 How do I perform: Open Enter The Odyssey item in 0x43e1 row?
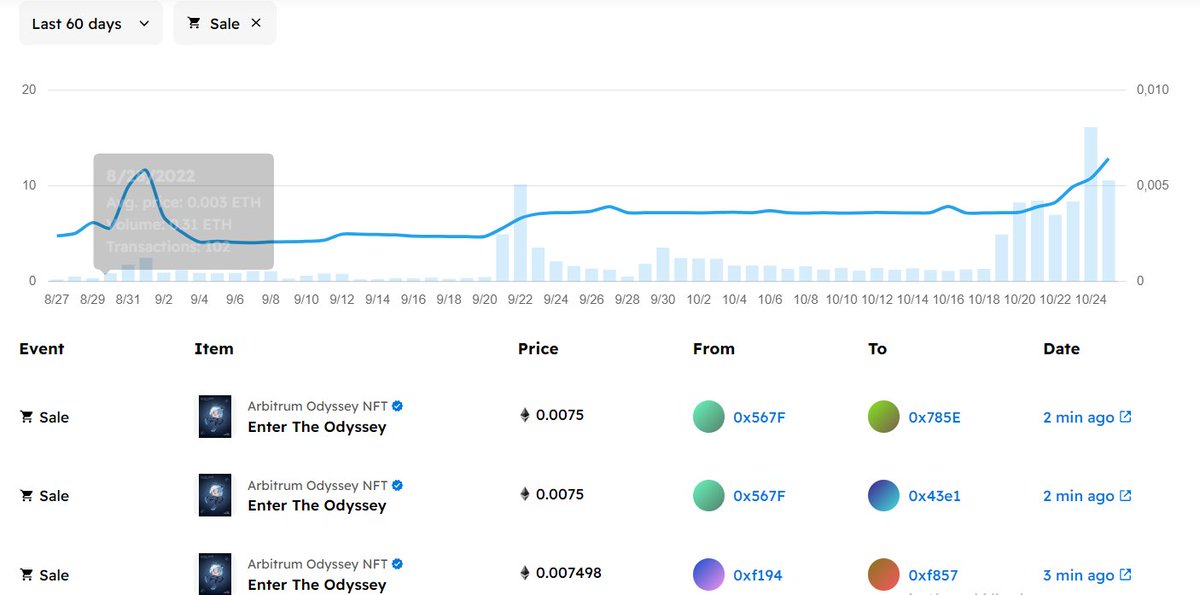[x=317, y=506]
